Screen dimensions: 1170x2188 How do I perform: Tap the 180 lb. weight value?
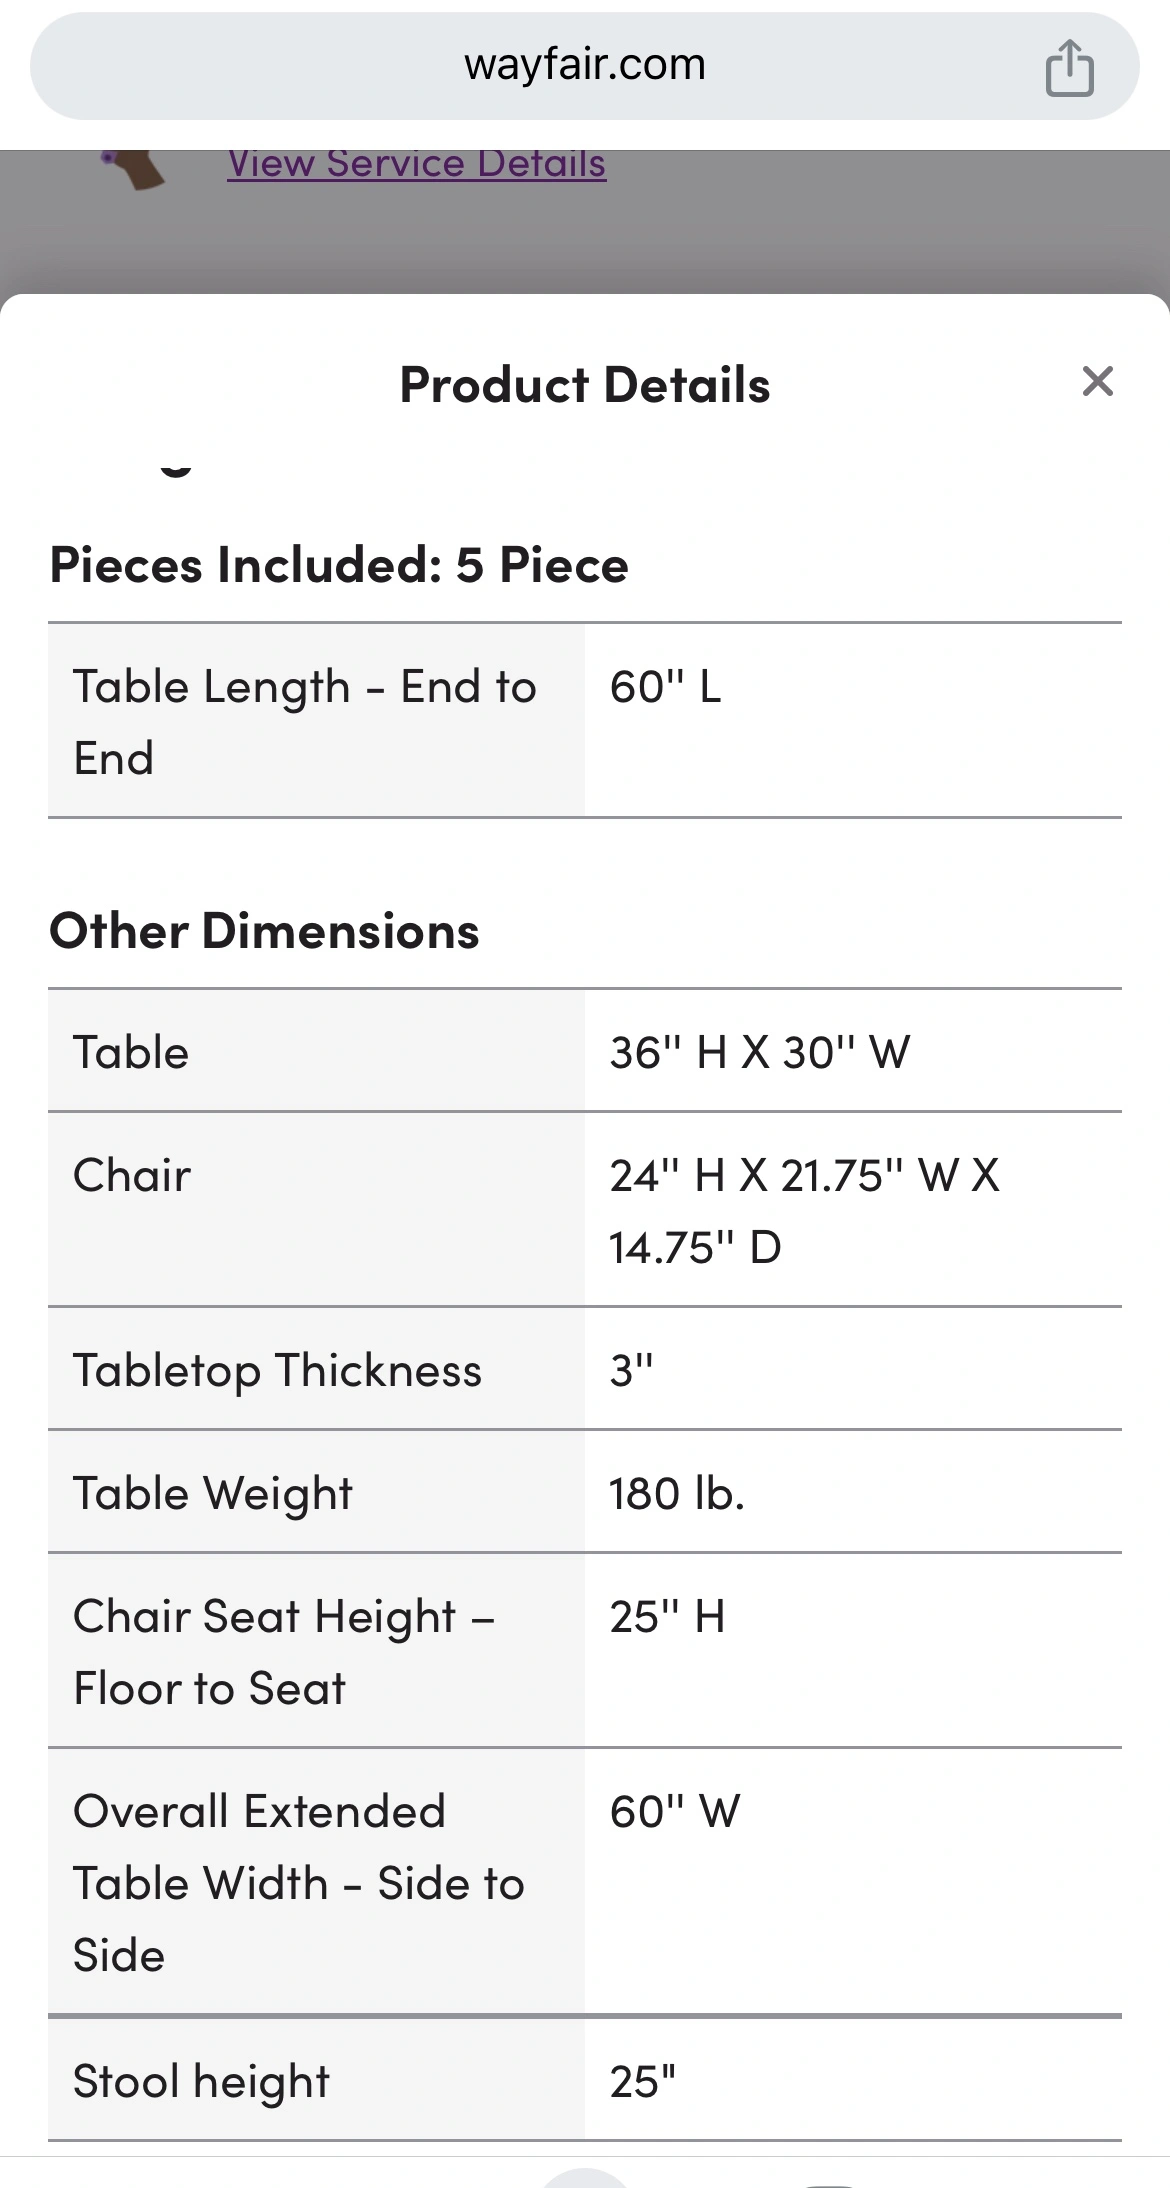(677, 1493)
